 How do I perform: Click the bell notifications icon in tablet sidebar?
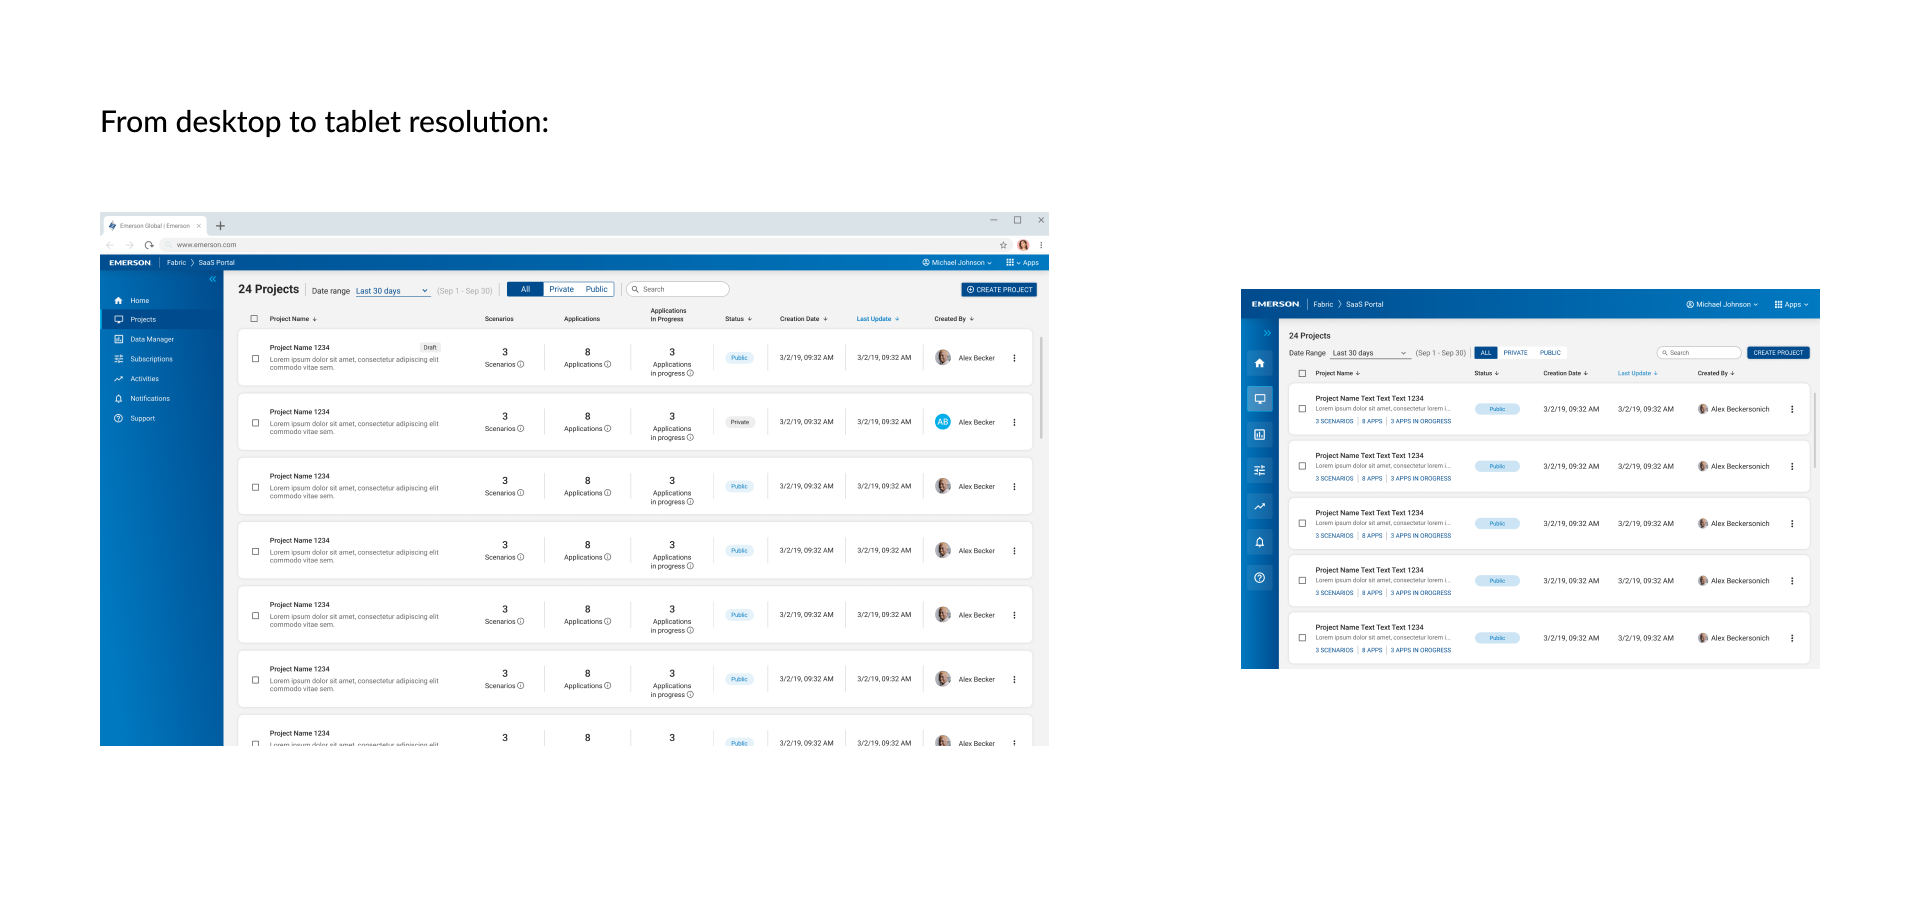click(1259, 542)
